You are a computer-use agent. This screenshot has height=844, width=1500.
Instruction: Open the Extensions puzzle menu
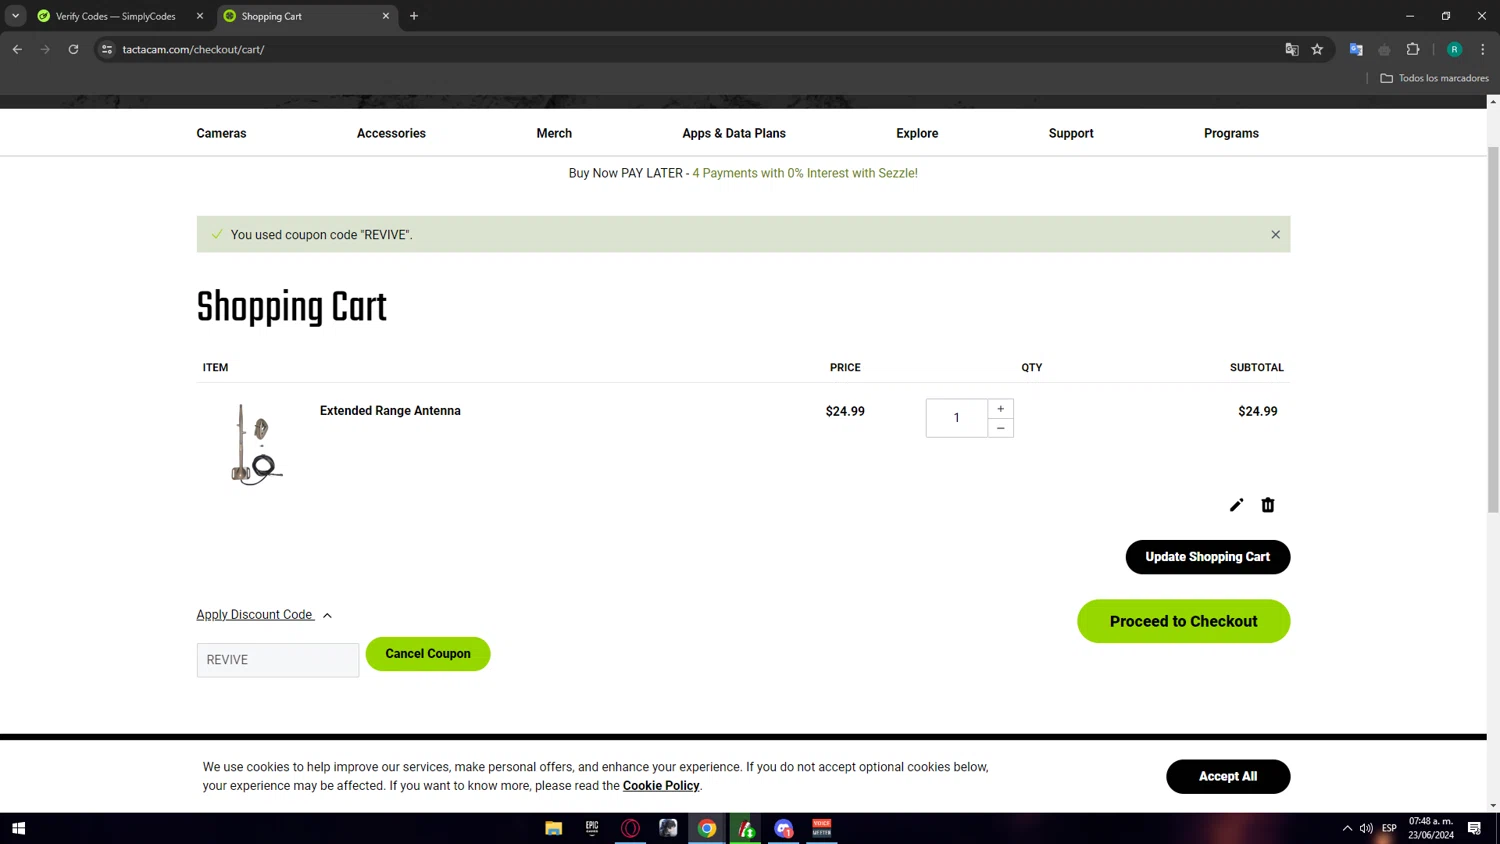pyautogui.click(x=1413, y=49)
